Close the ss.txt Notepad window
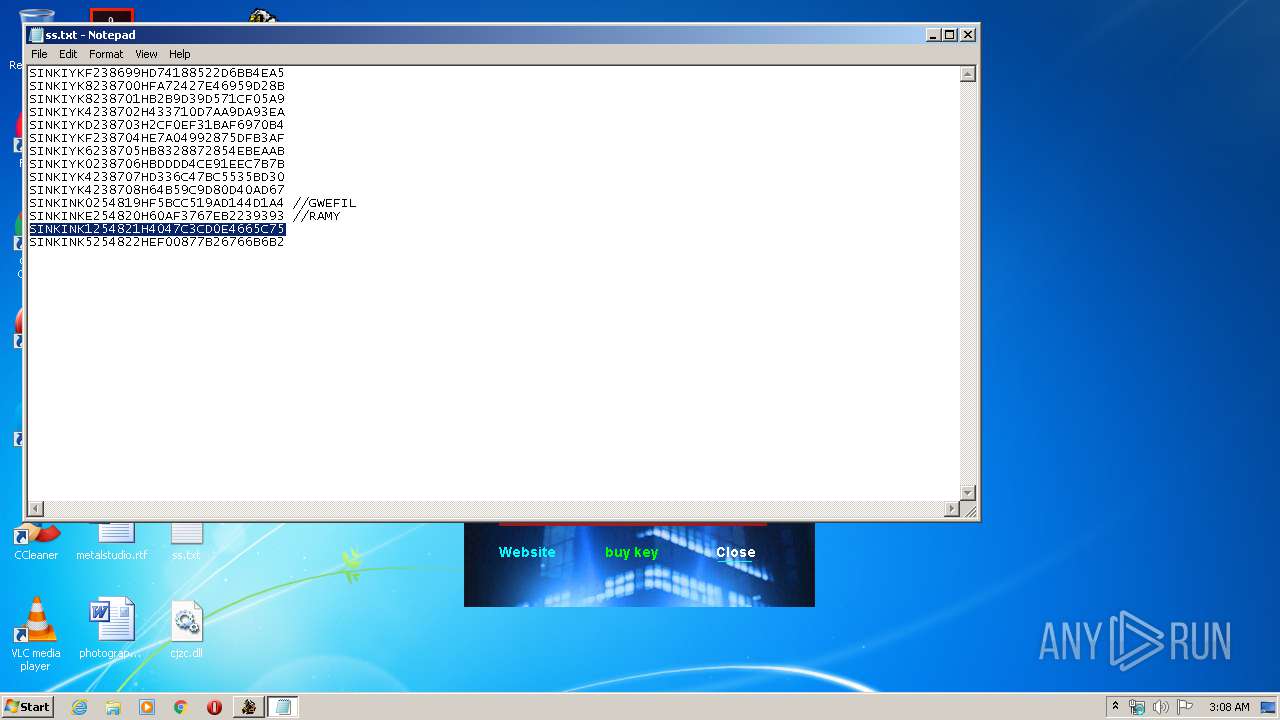The image size is (1280, 720). 967,35
